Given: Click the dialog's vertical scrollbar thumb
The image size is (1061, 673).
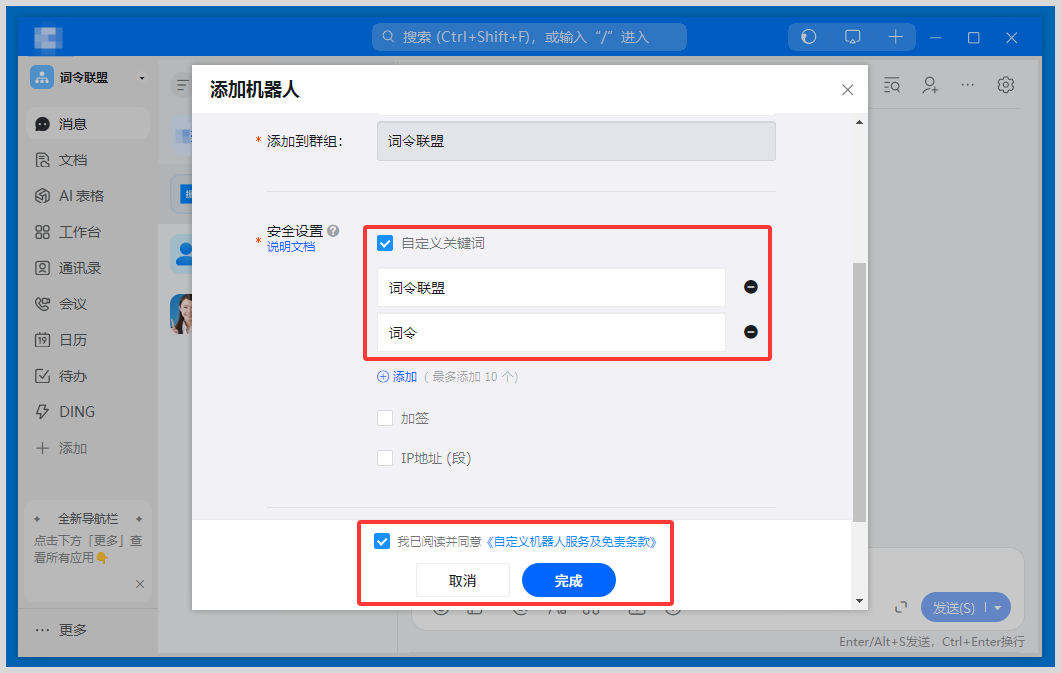Looking at the screenshot, I should coord(859,390).
